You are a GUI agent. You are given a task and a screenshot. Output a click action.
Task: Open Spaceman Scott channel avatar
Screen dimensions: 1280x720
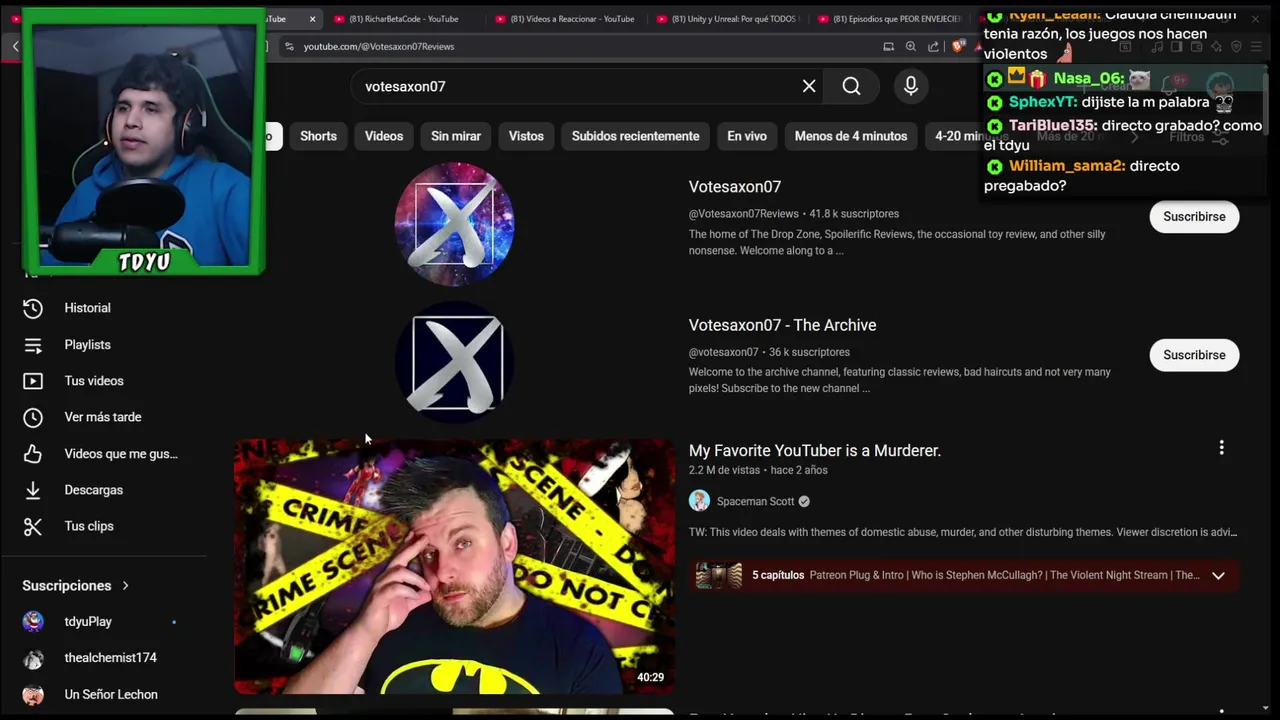point(699,501)
